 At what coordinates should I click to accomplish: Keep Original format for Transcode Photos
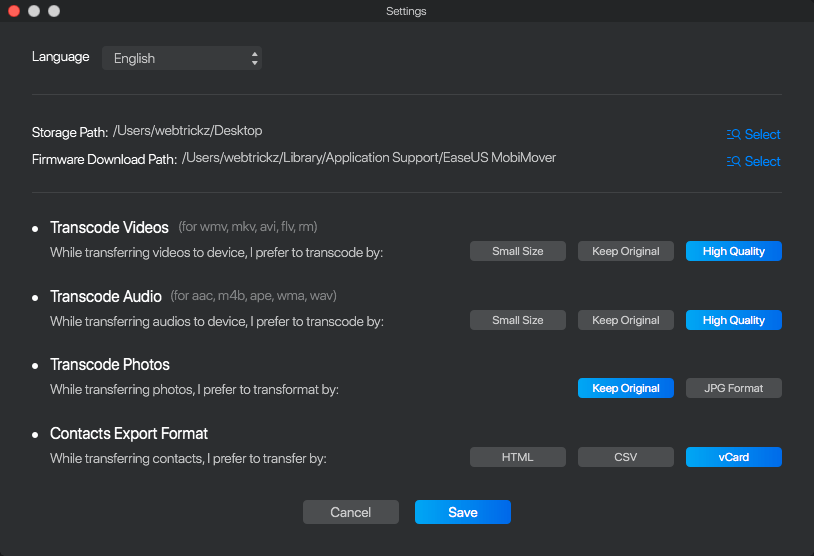click(626, 388)
